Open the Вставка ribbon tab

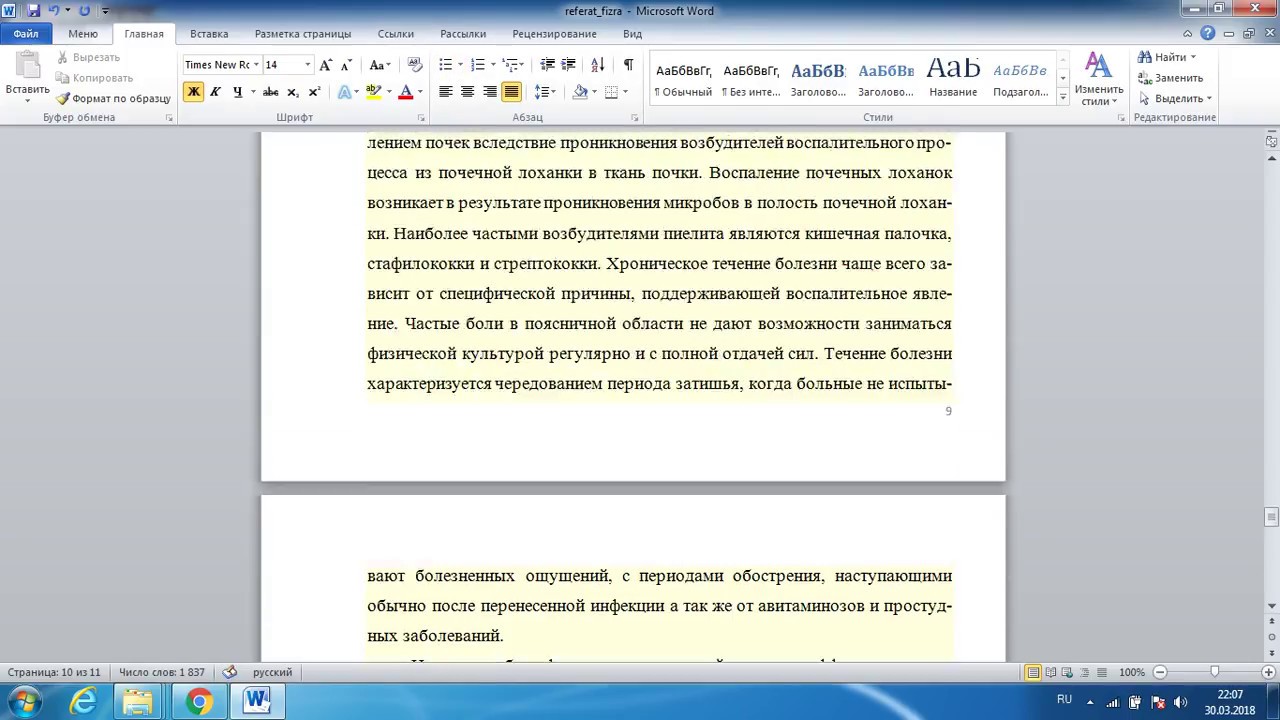click(x=209, y=34)
